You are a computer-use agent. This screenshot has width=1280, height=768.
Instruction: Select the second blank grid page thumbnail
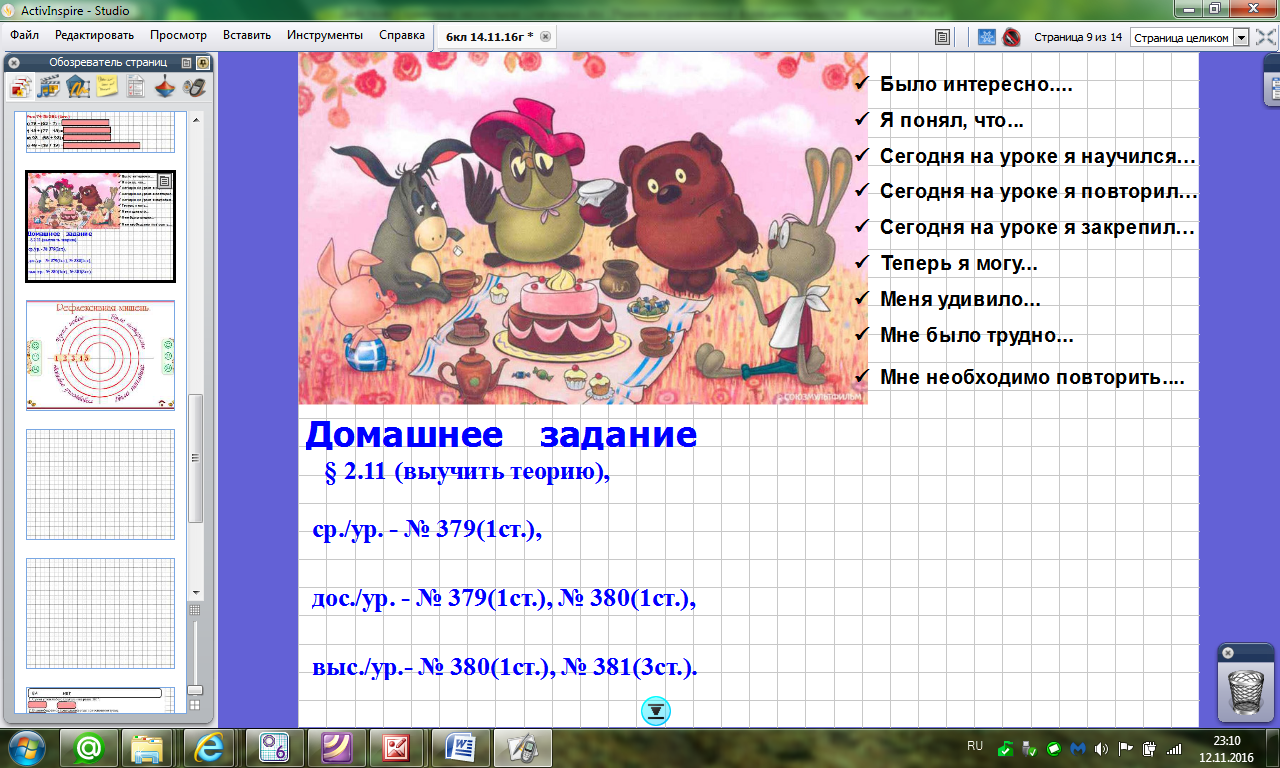click(x=100, y=613)
